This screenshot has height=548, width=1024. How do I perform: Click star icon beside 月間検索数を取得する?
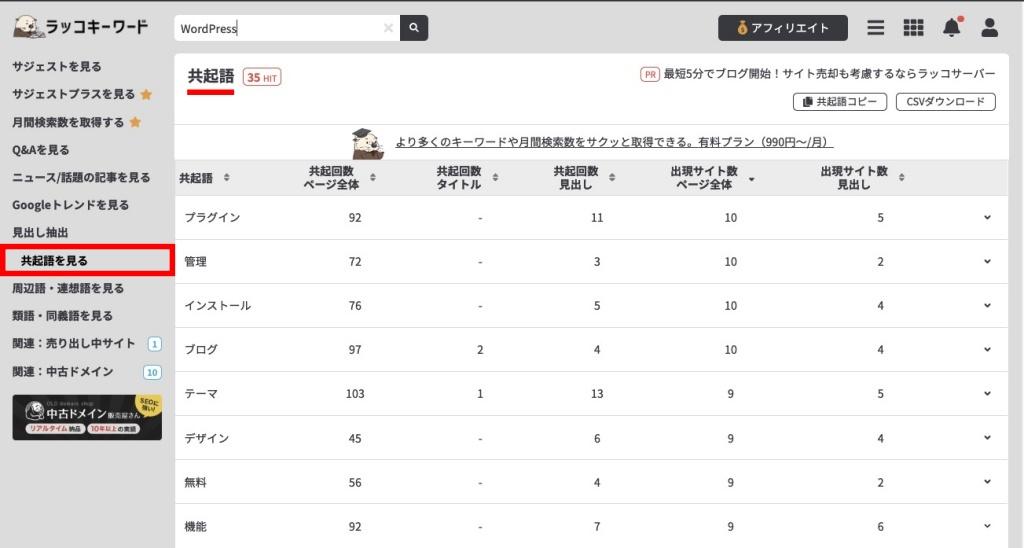(135, 122)
